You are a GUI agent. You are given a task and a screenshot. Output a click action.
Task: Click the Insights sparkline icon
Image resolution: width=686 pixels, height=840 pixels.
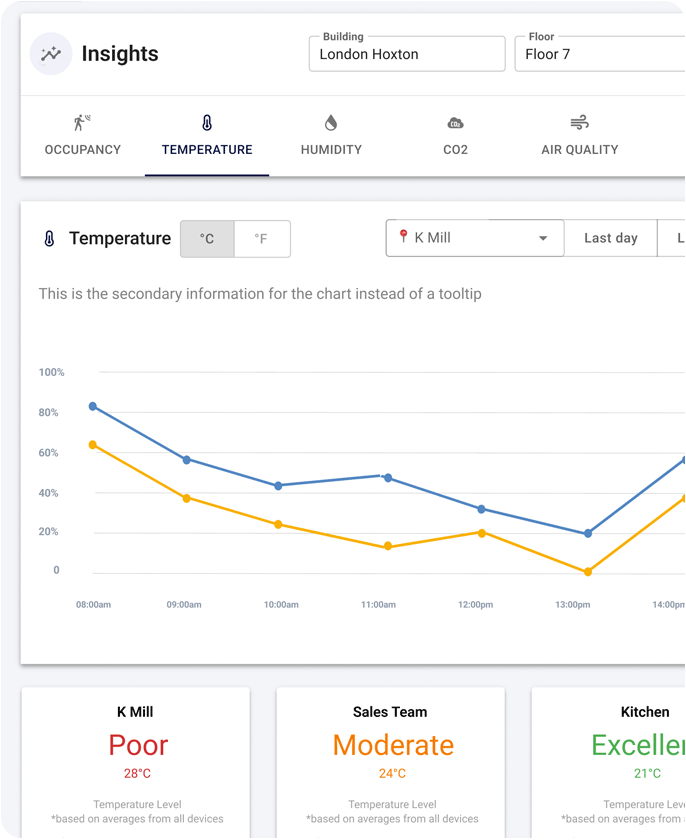[51, 54]
